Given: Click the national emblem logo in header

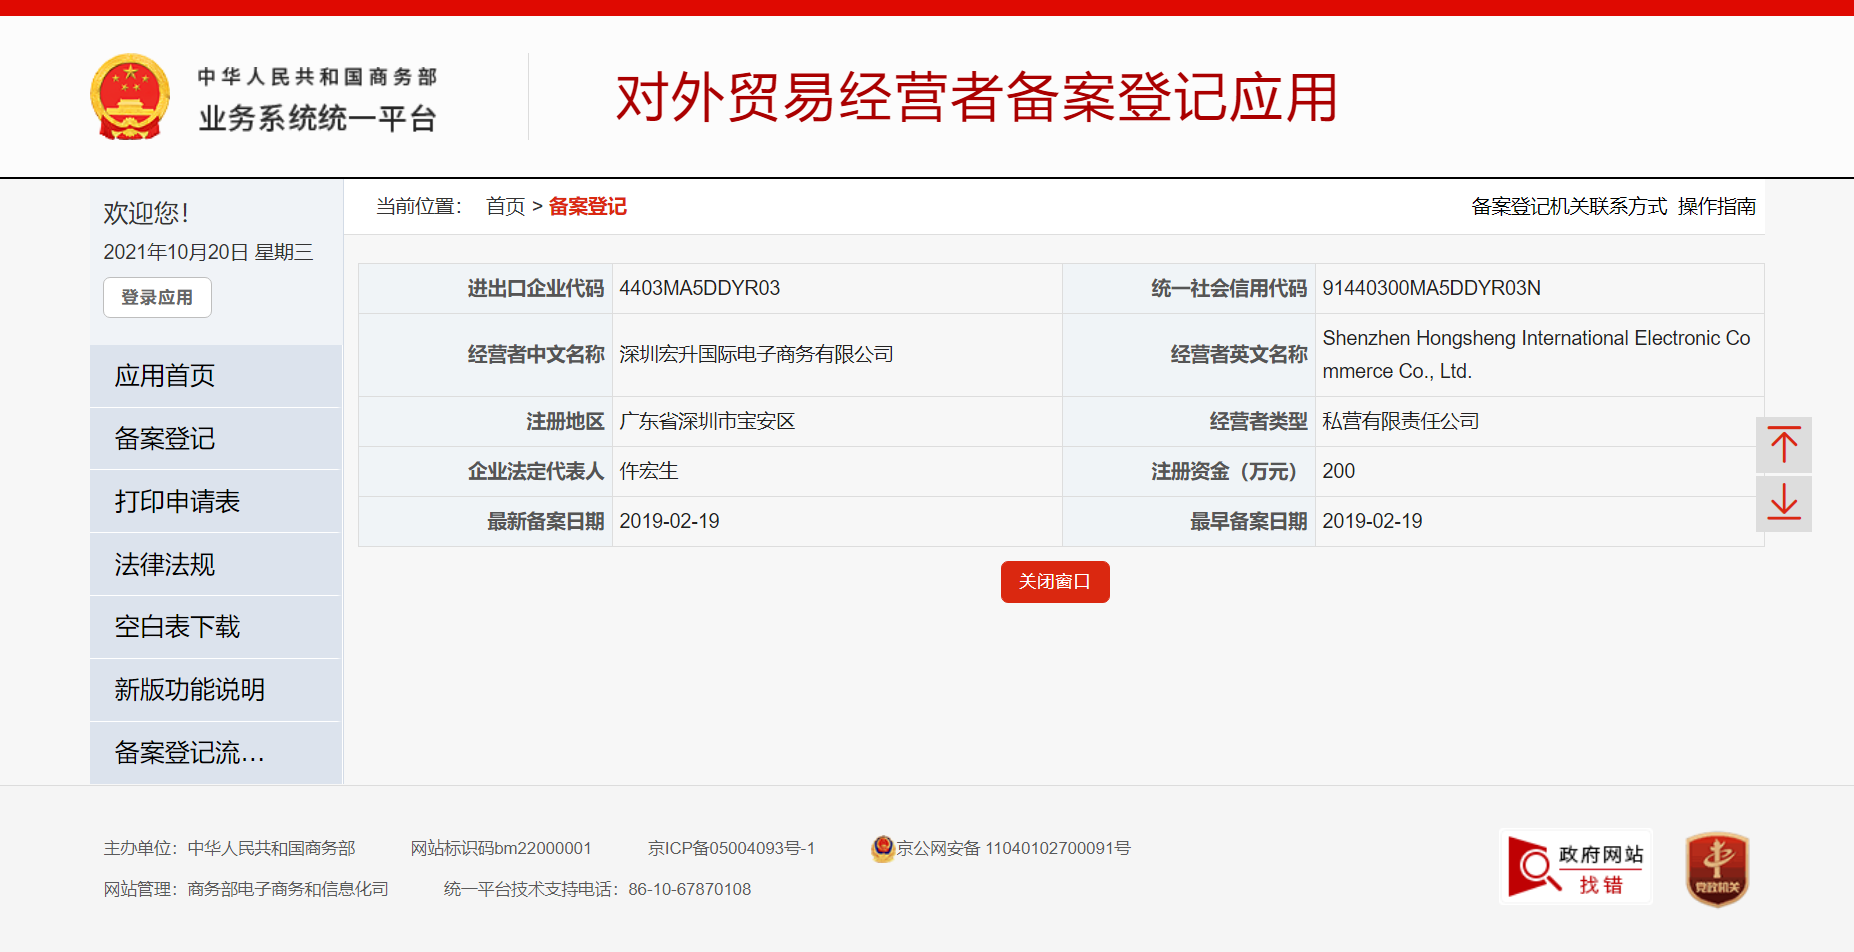Looking at the screenshot, I should click(130, 97).
